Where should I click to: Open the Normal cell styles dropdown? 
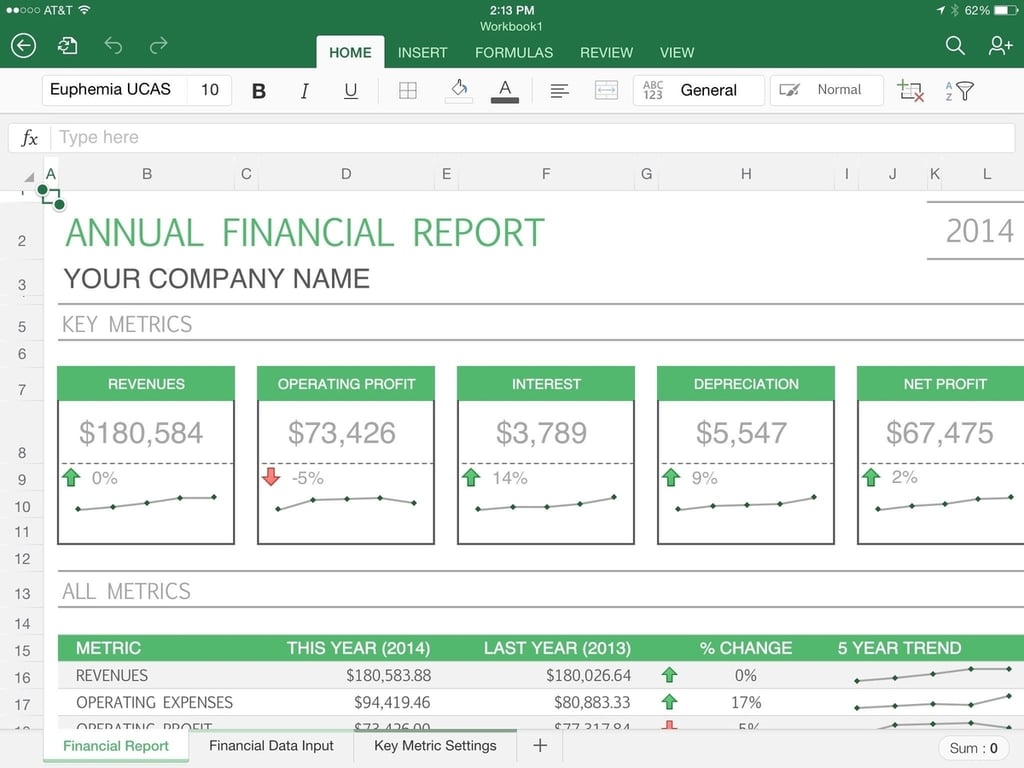pyautogui.click(x=827, y=90)
